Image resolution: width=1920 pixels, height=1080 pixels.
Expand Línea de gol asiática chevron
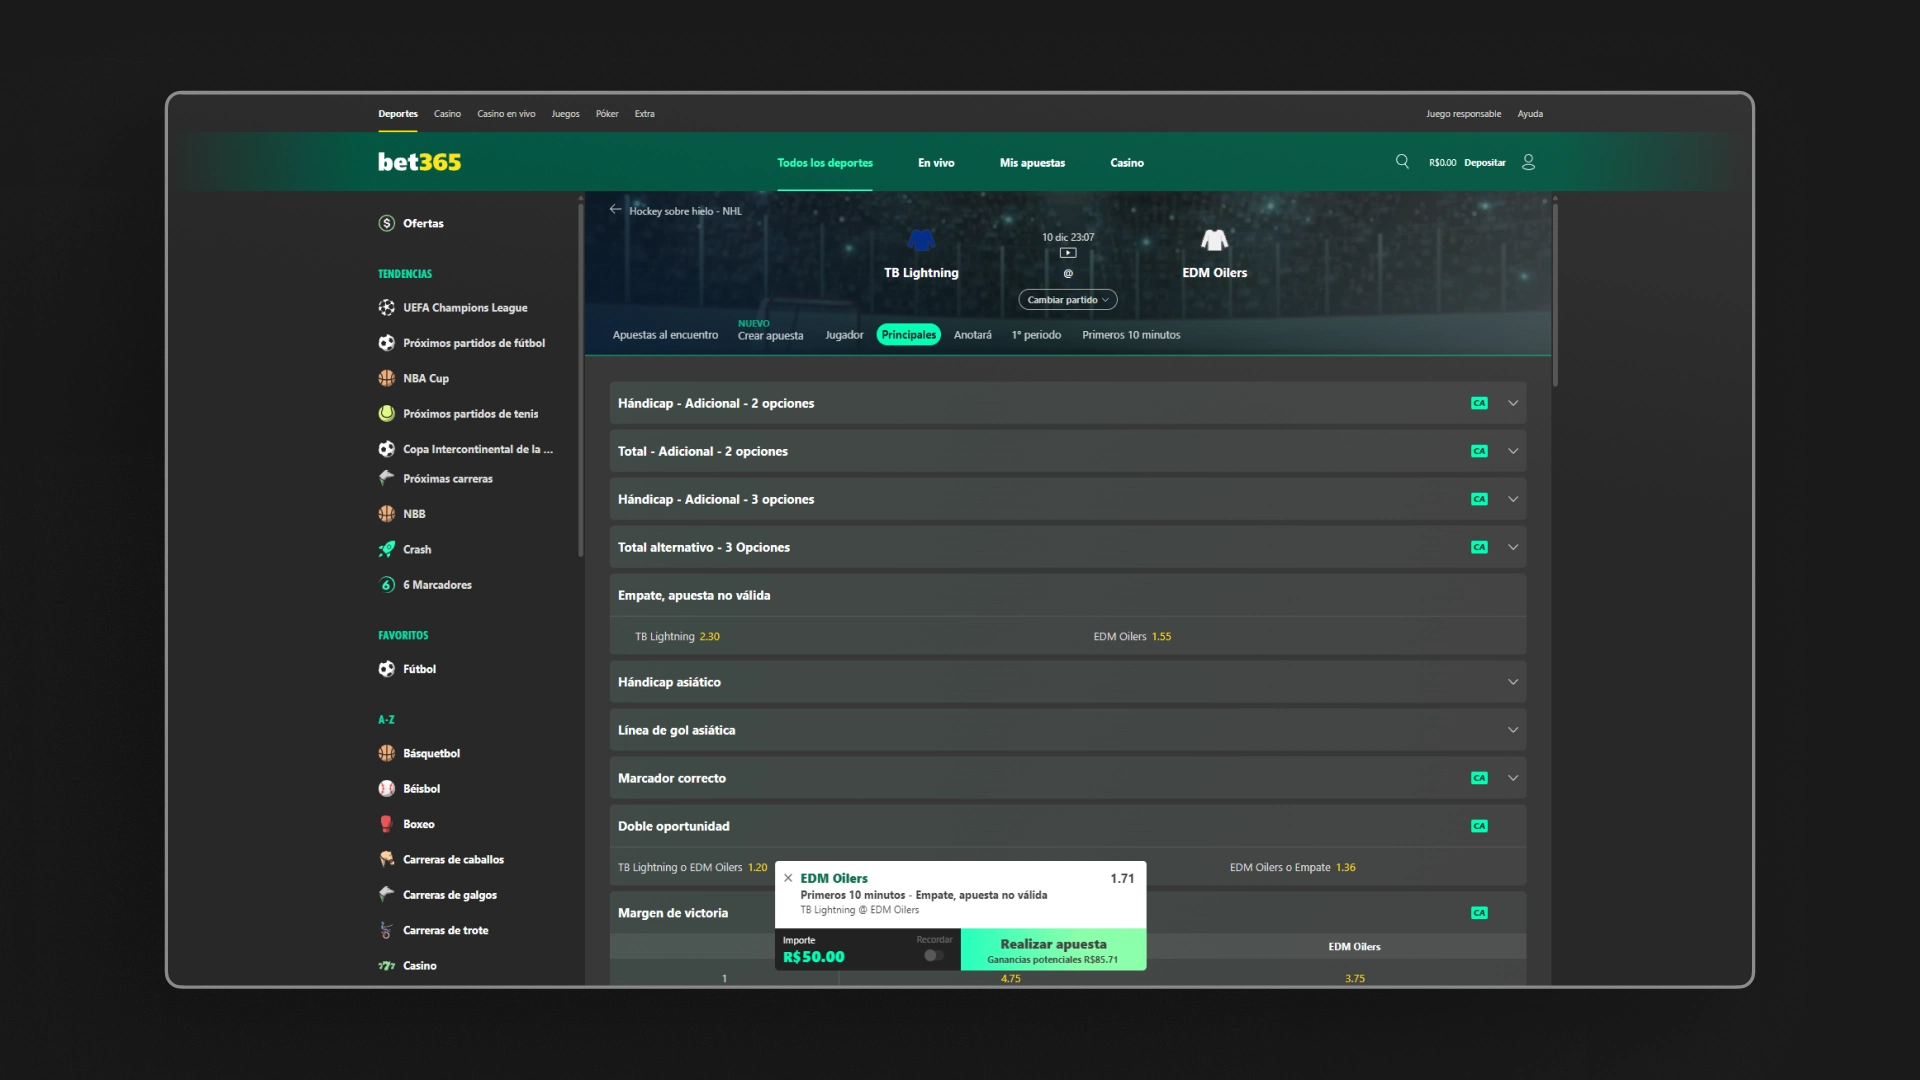[1513, 730]
